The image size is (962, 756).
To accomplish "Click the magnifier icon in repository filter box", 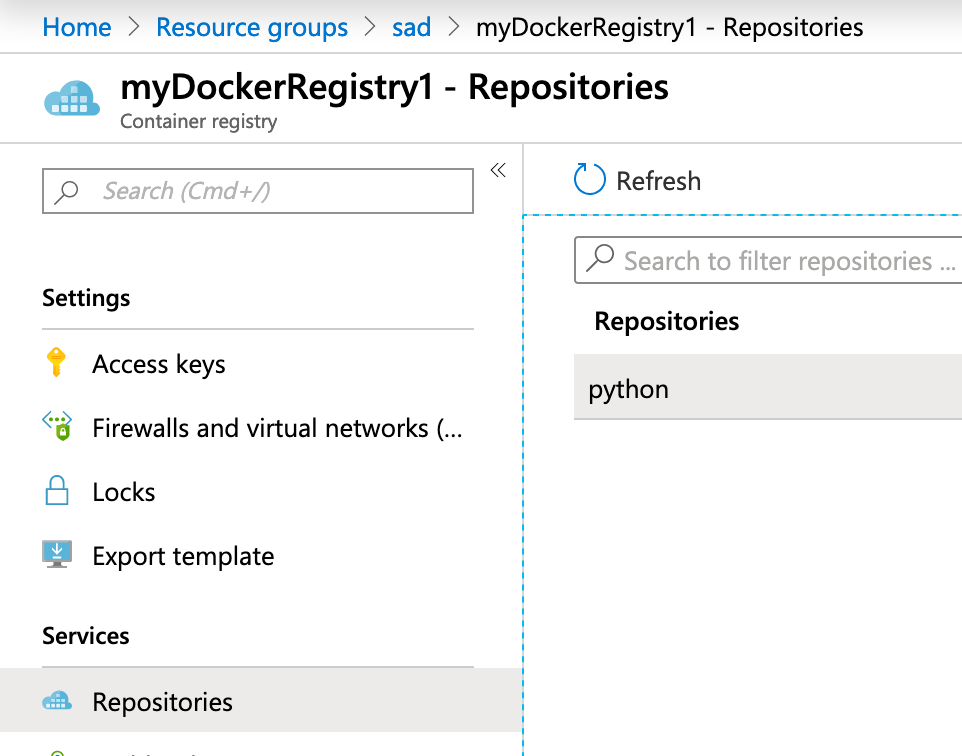I will [x=600, y=260].
